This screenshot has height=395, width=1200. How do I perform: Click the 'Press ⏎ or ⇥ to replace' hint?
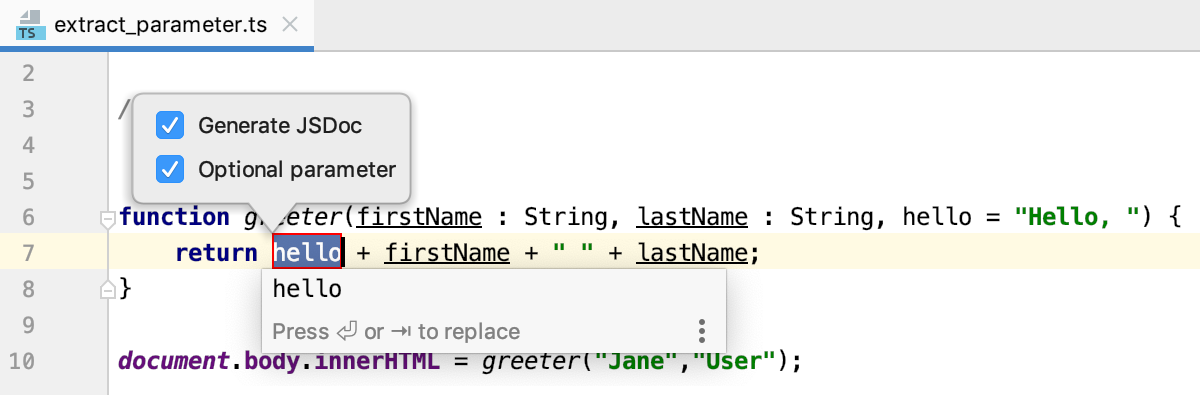tap(396, 331)
